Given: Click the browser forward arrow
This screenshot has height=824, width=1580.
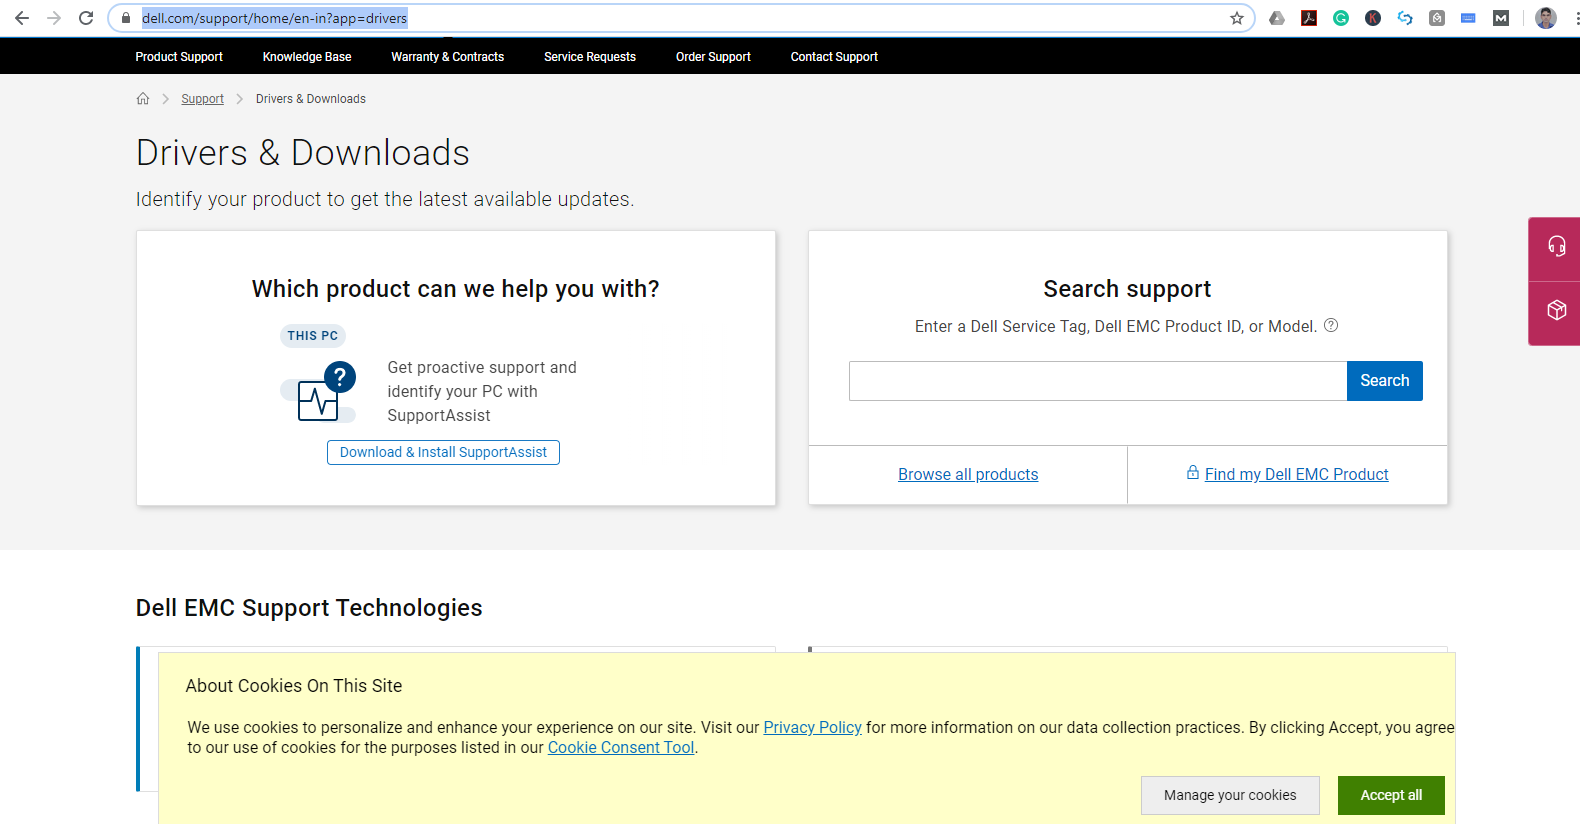Looking at the screenshot, I should (x=54, y=18).
